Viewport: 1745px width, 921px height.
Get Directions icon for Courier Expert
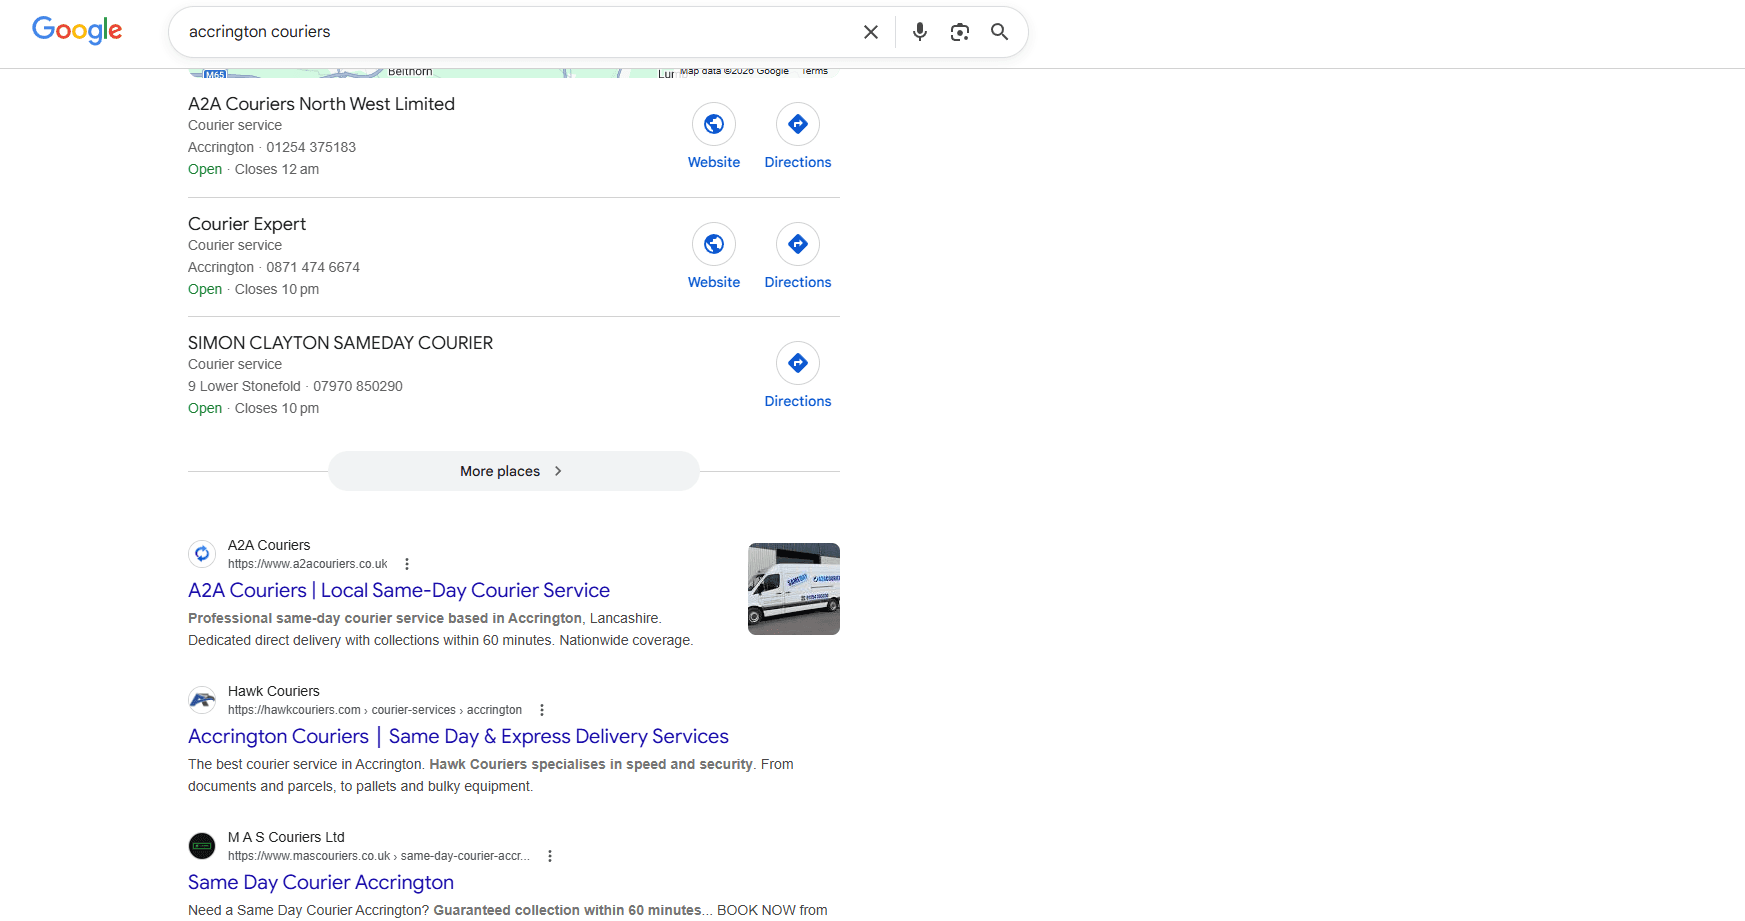[x=798, y=244]
